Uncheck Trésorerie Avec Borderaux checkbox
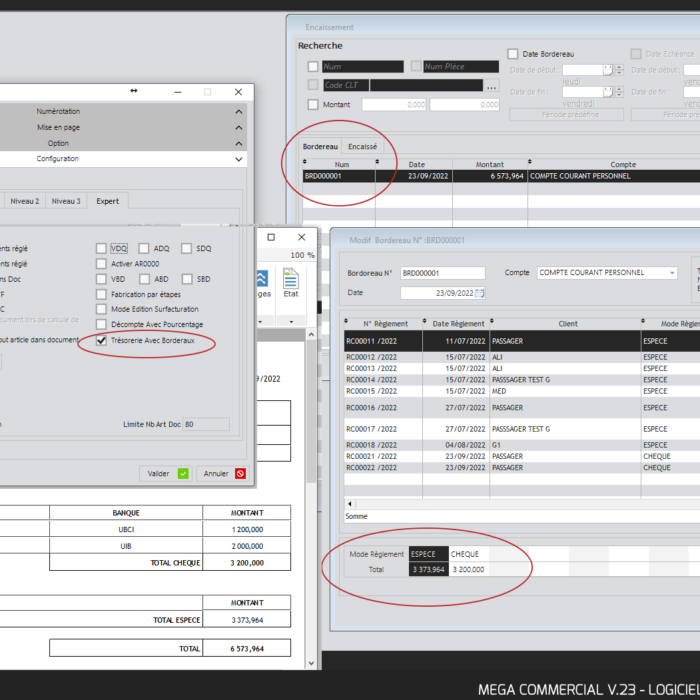This screenshot has height=700, width=700. tap(101, 341)
